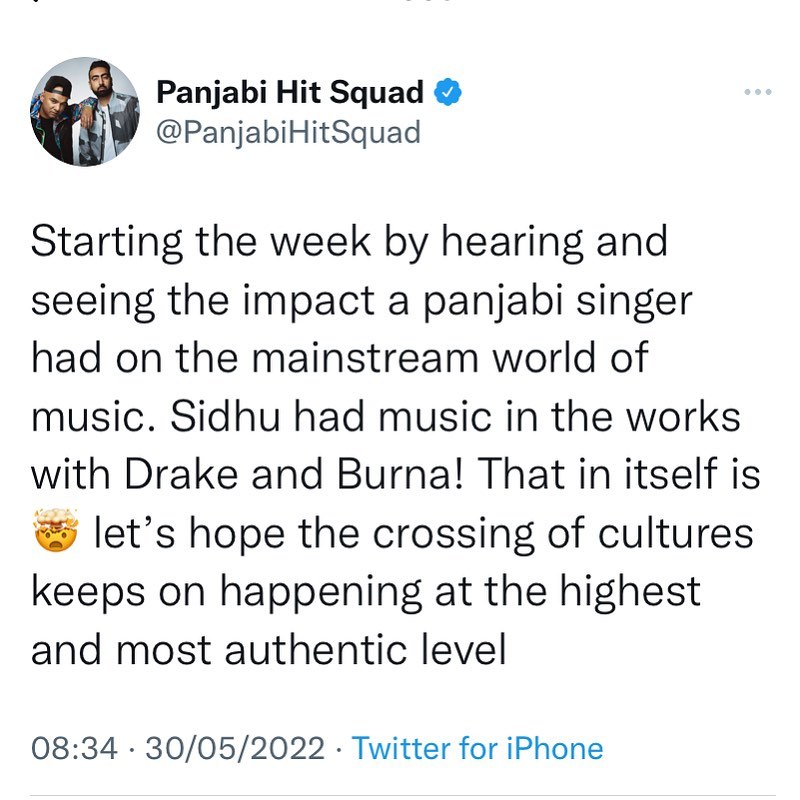Visit the @PanjabiHitSquad handle
The image size is (800, 800).
[x=288, y=133]
